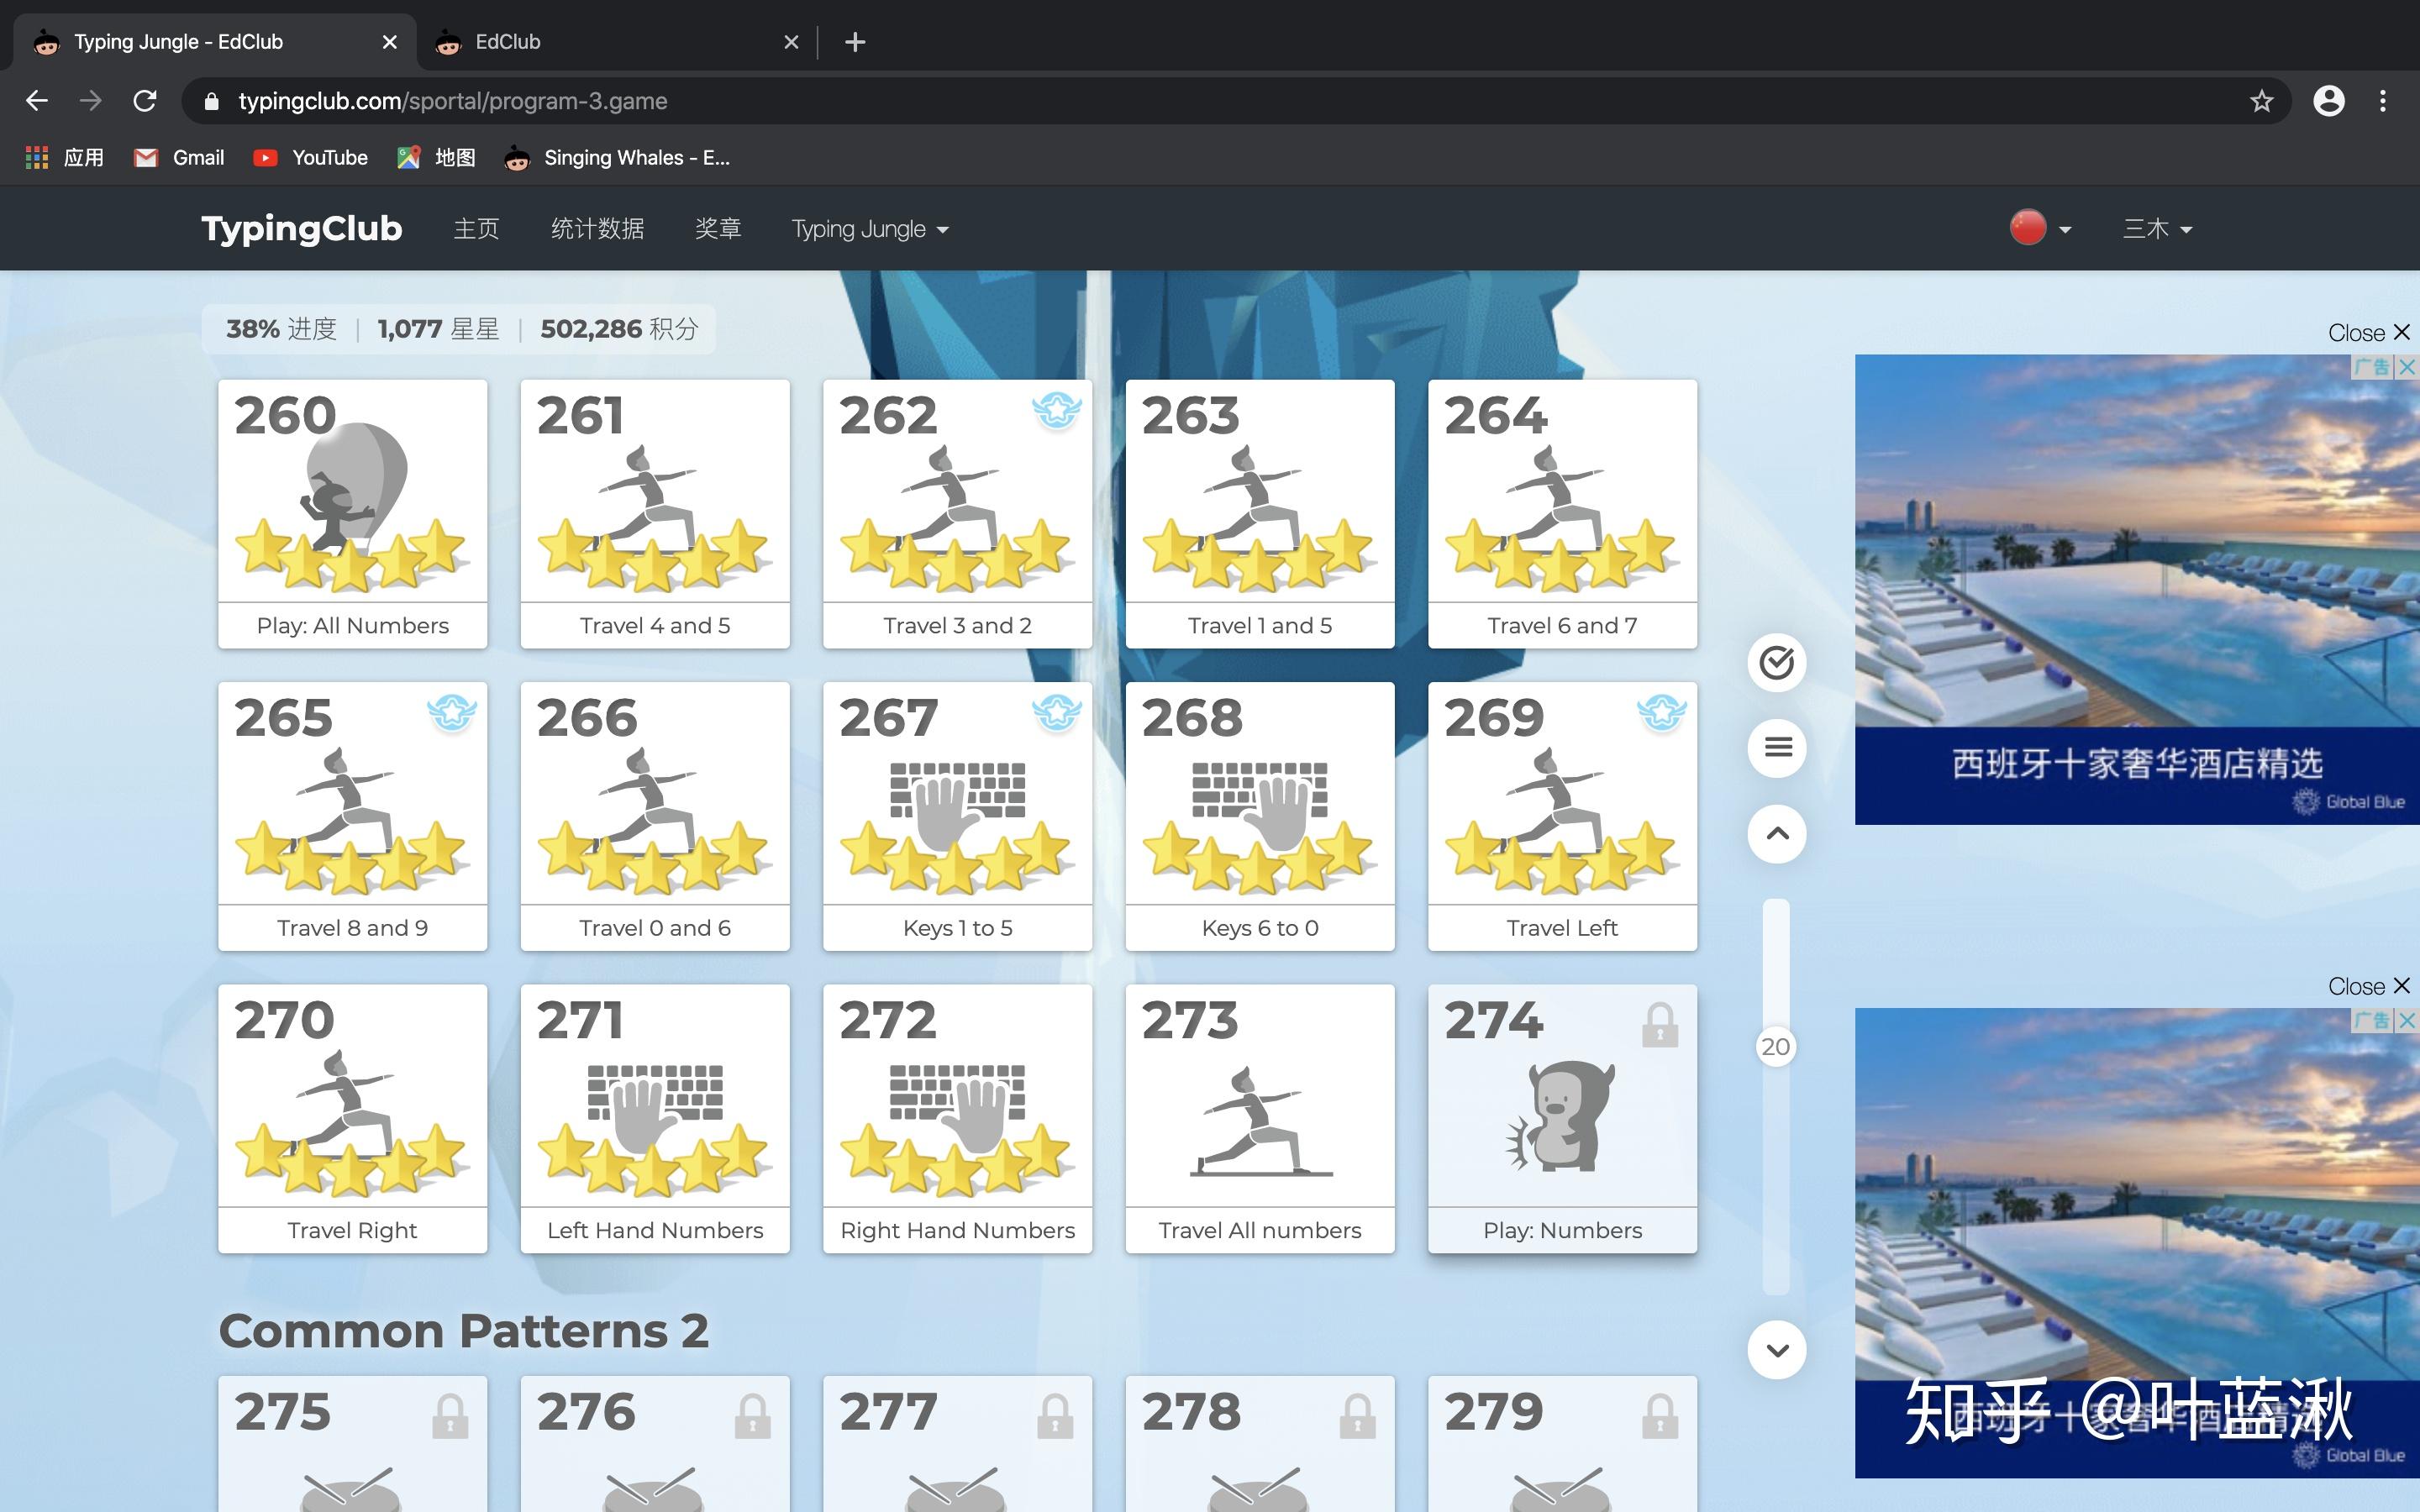Reload the page using the refresh icon
2420x1512 pixels.
point(145,100)
